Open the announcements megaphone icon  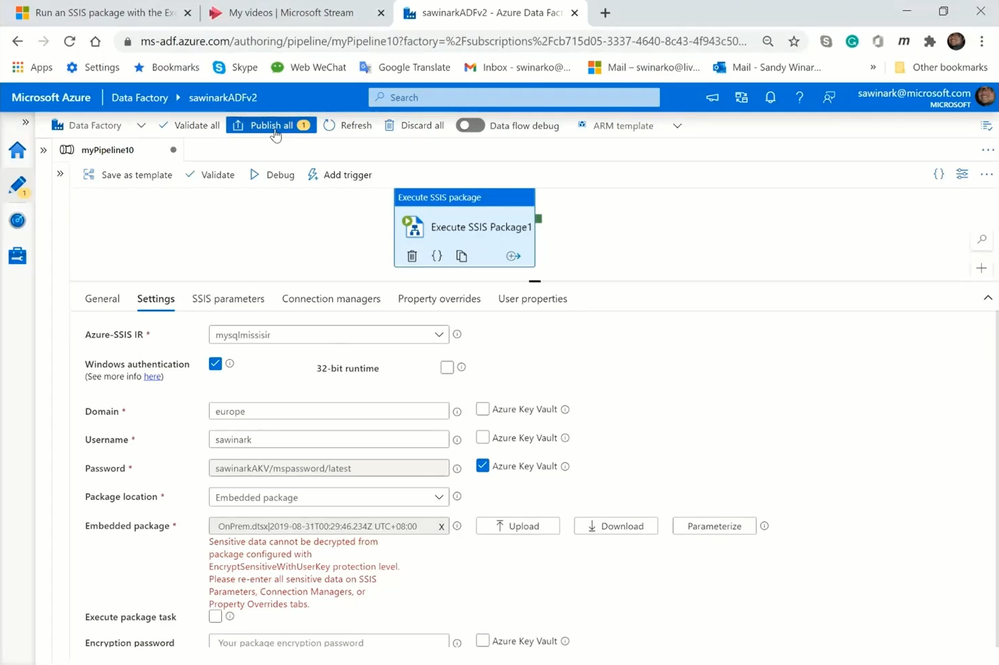pyautogui.click(x=712, y=97)
